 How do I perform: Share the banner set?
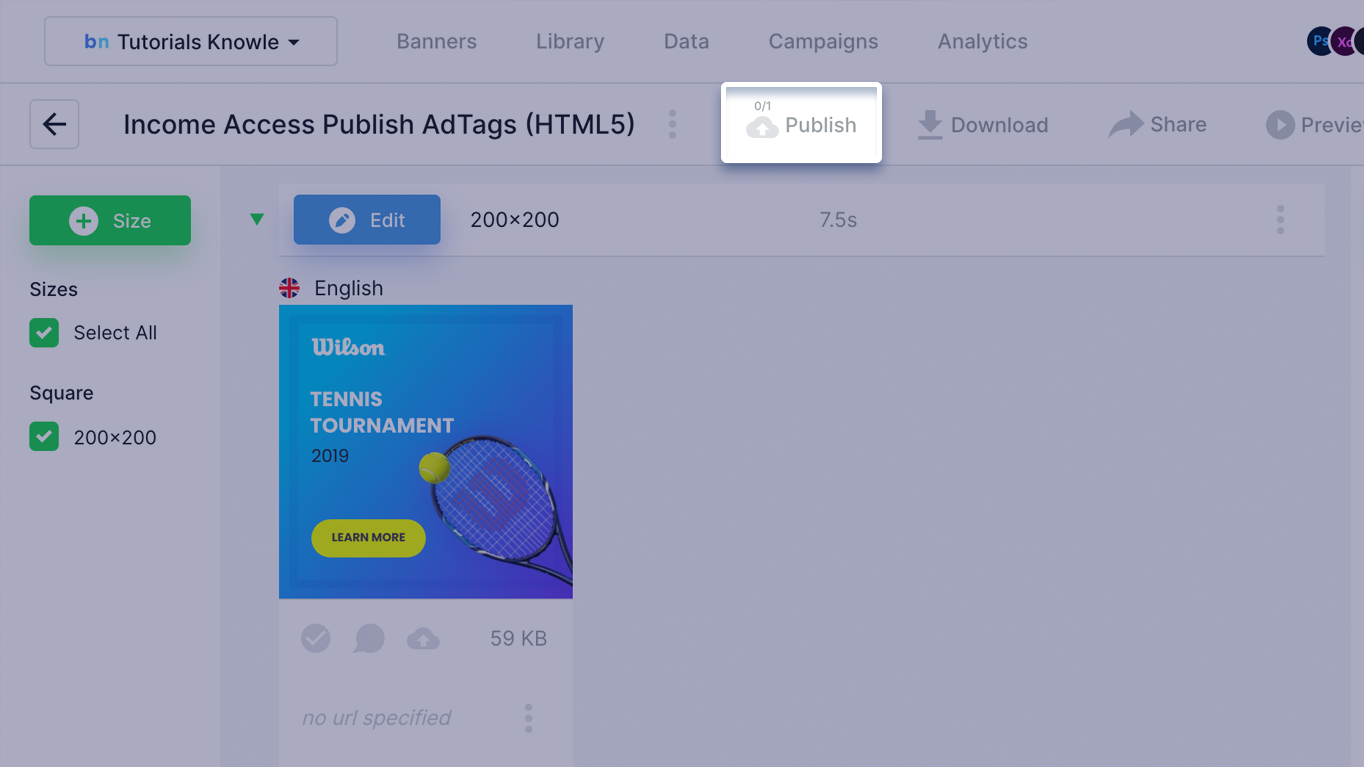pyautogui.click(x=1158, y=125)
